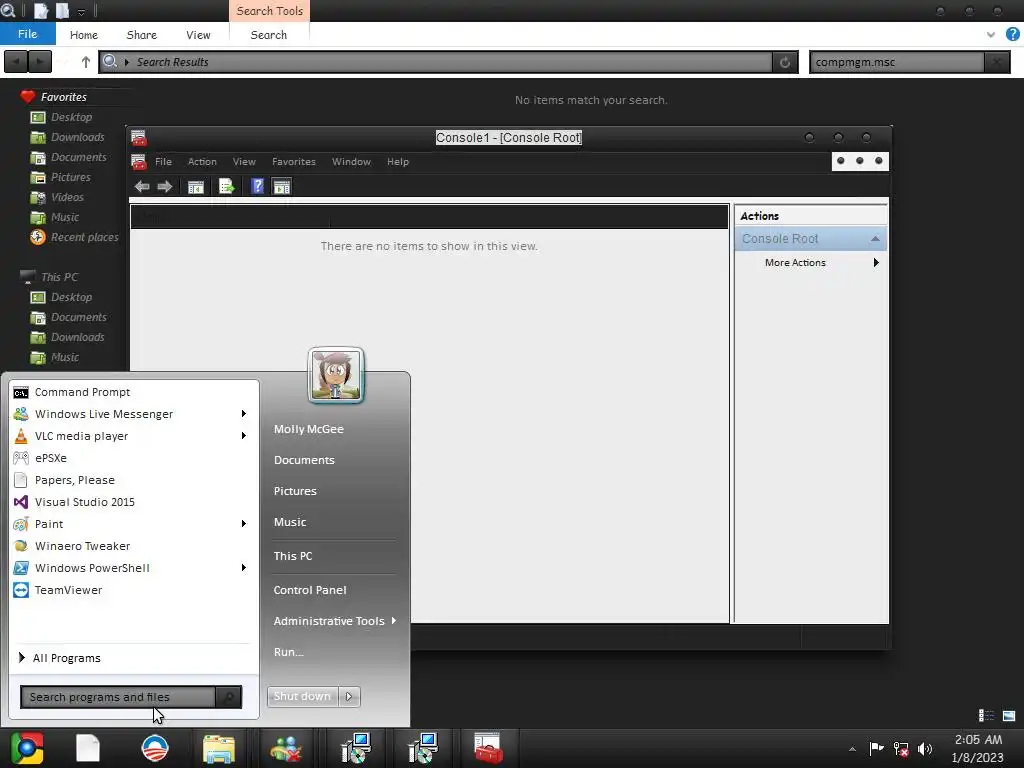Image resolution: width=1024 pixels, height=768 pixels.
Task: Click the MMC Forward arrow toolbar icon
Action: click(165, 187)
